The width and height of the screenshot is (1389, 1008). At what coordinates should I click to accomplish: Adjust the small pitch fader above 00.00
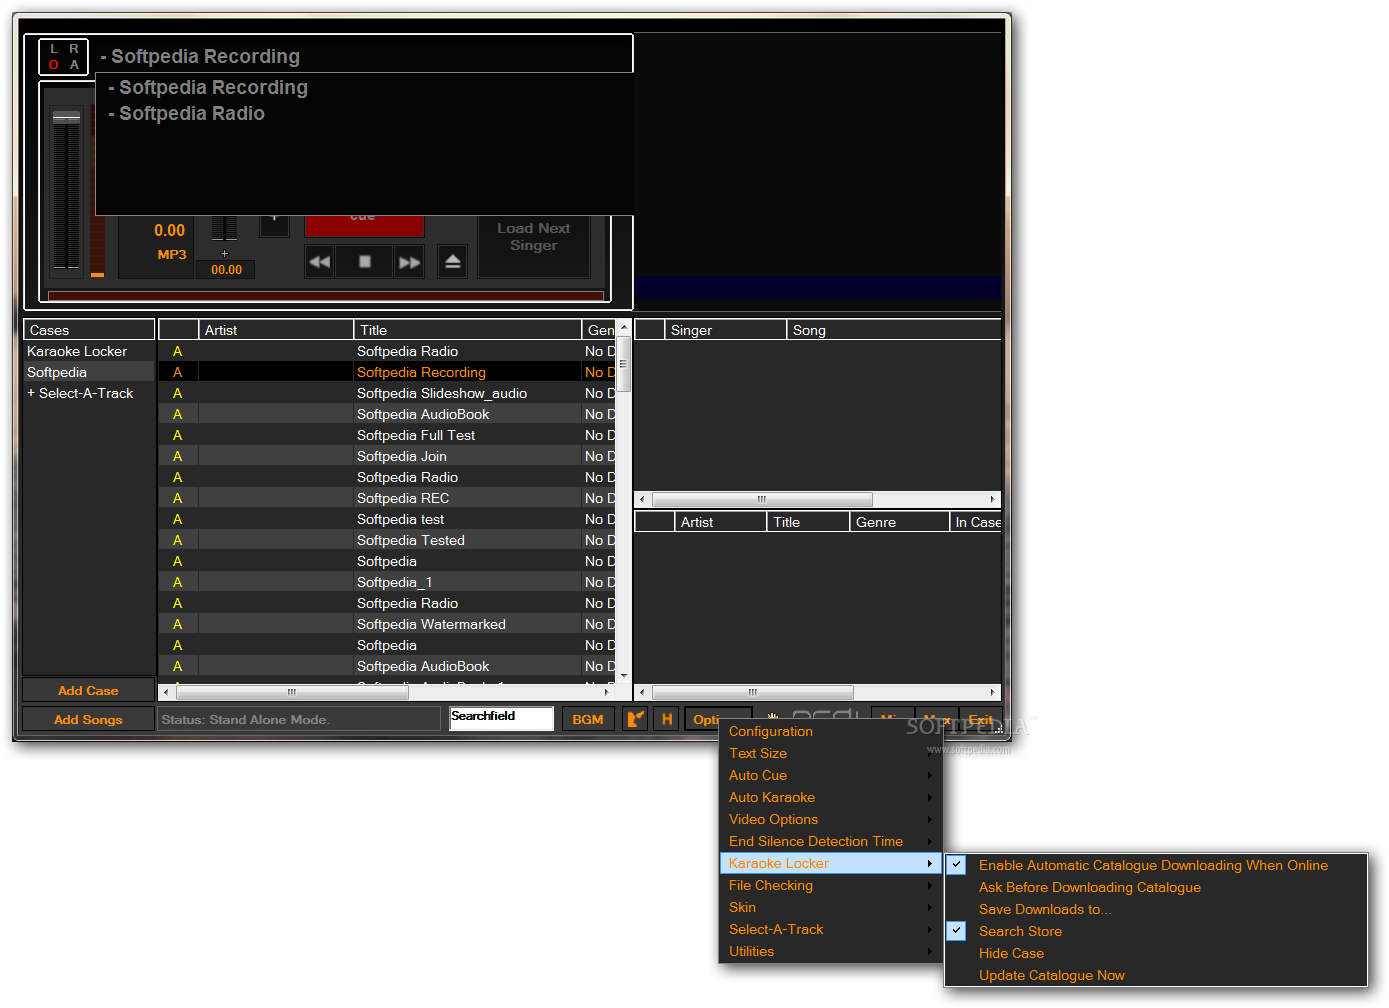[224, 228]
